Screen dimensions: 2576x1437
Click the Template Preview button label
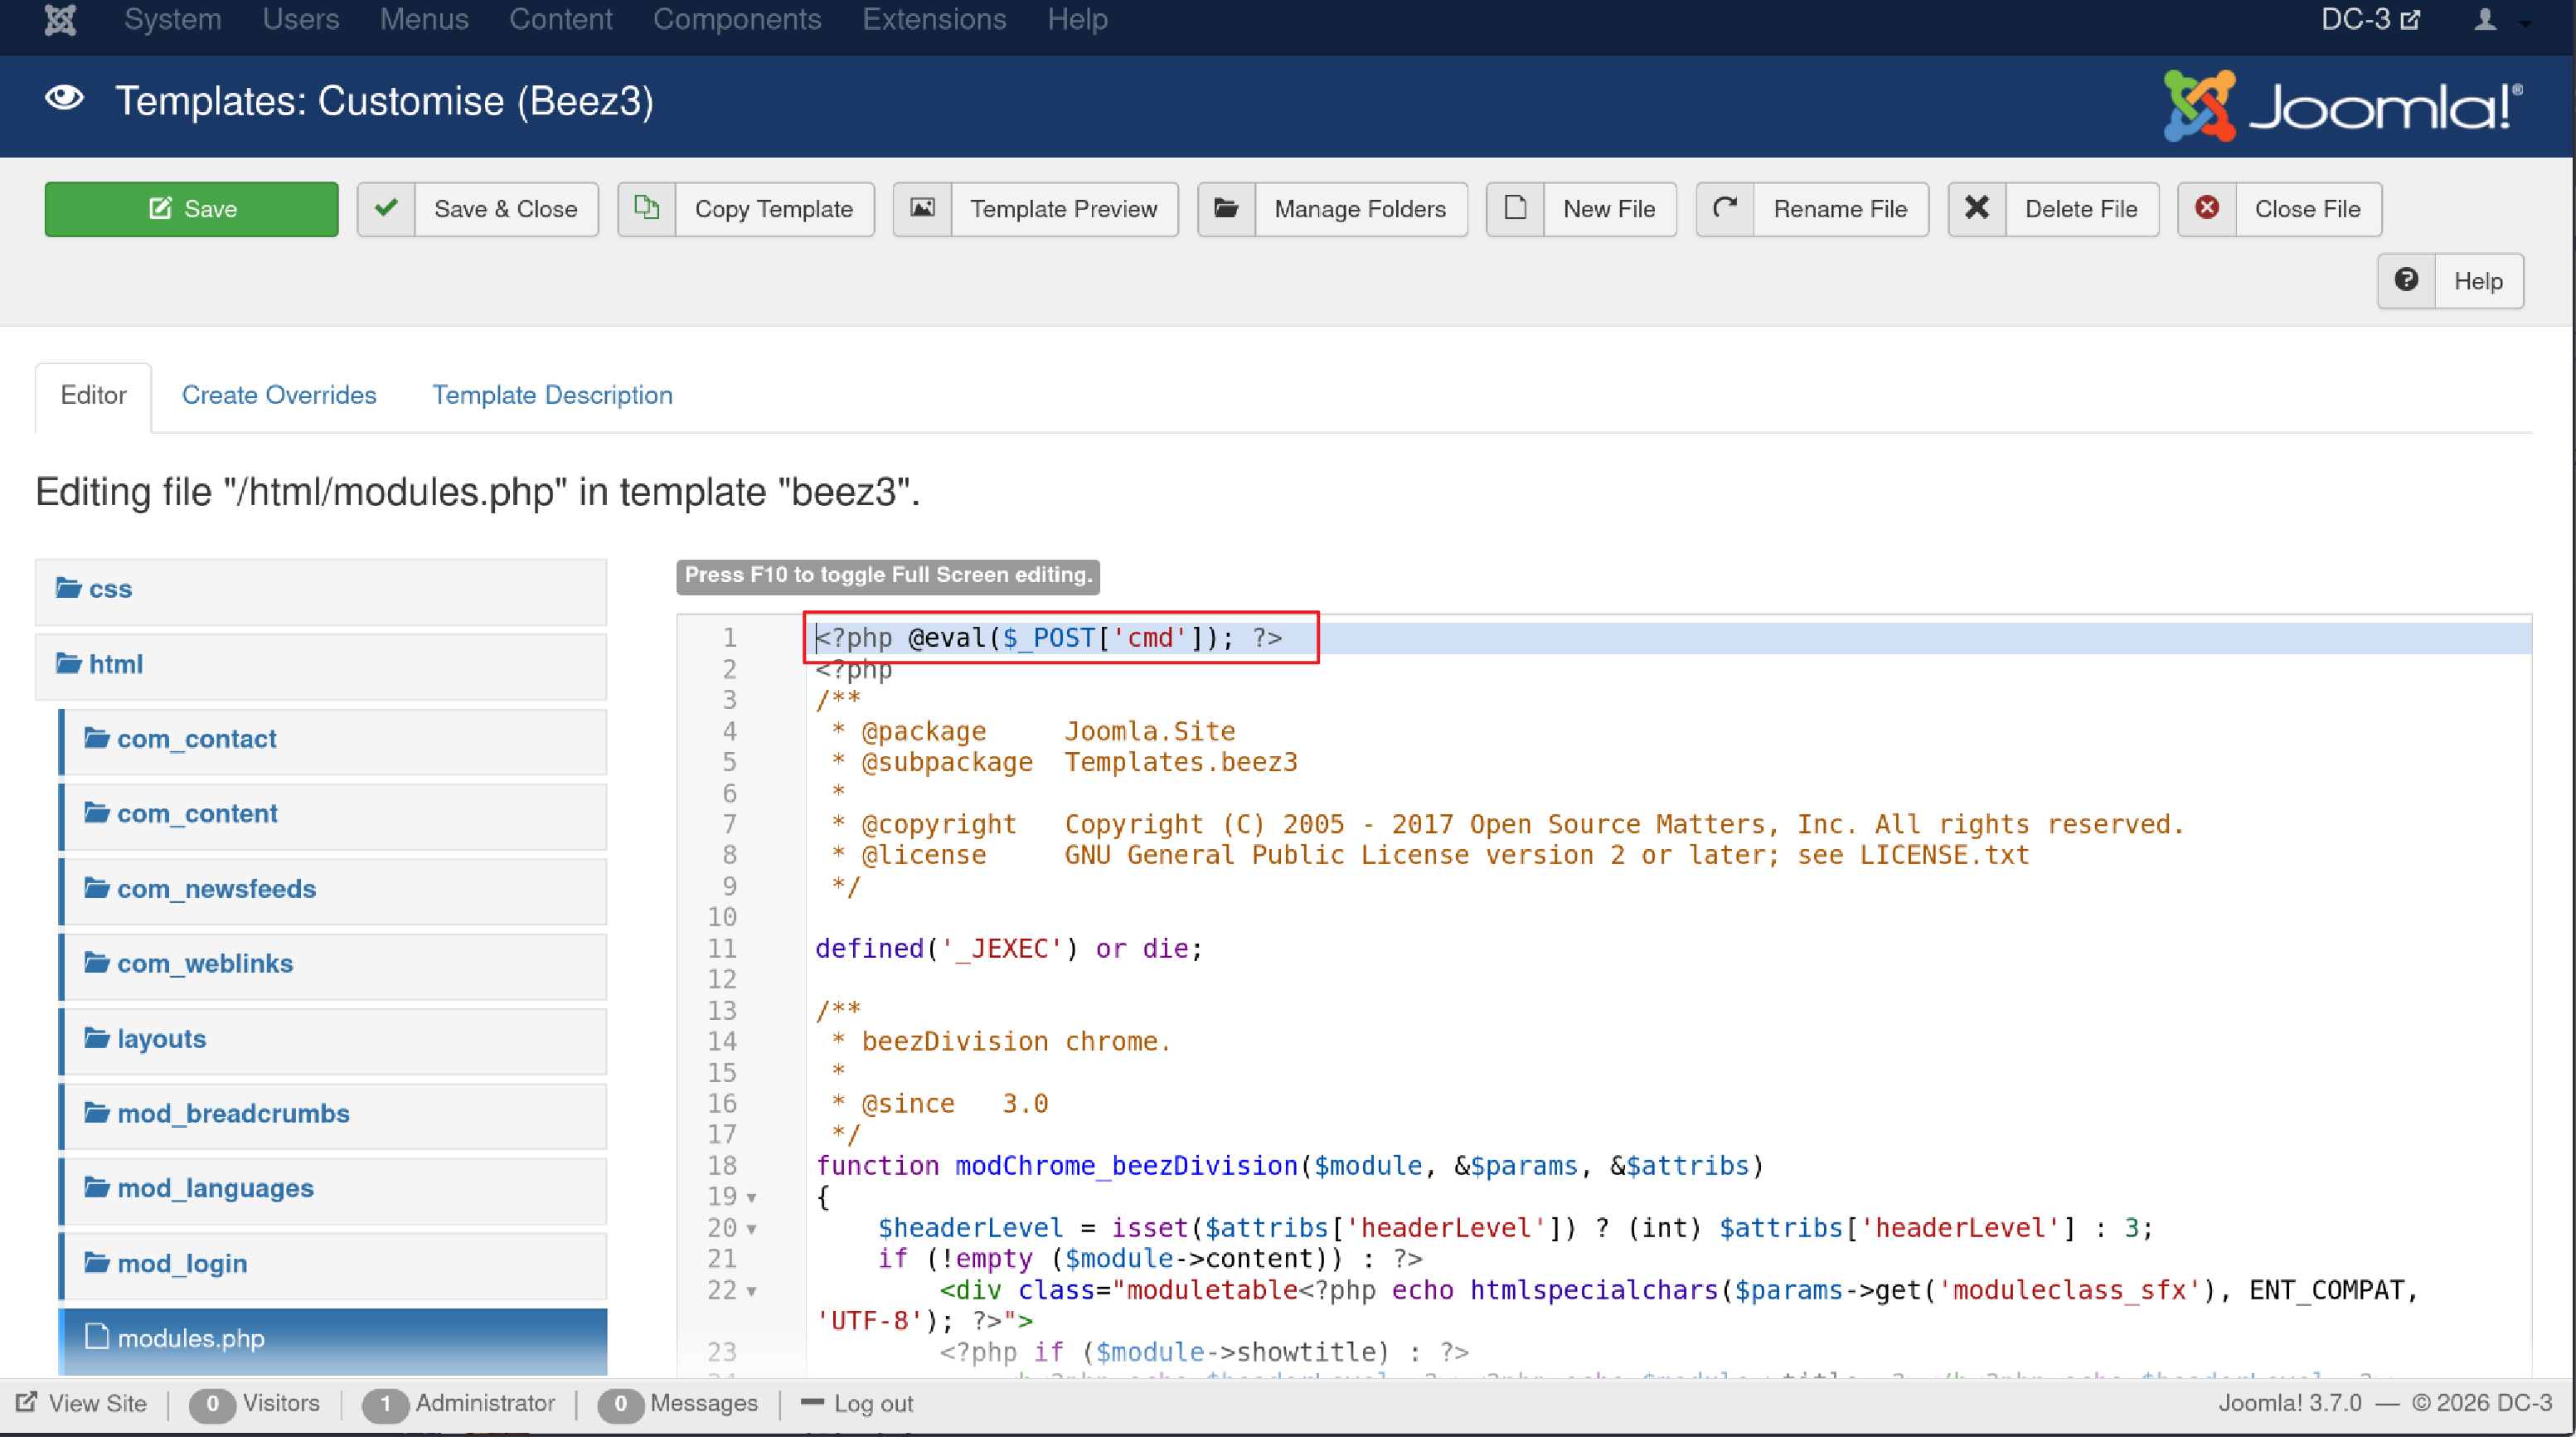point(1064,209)
